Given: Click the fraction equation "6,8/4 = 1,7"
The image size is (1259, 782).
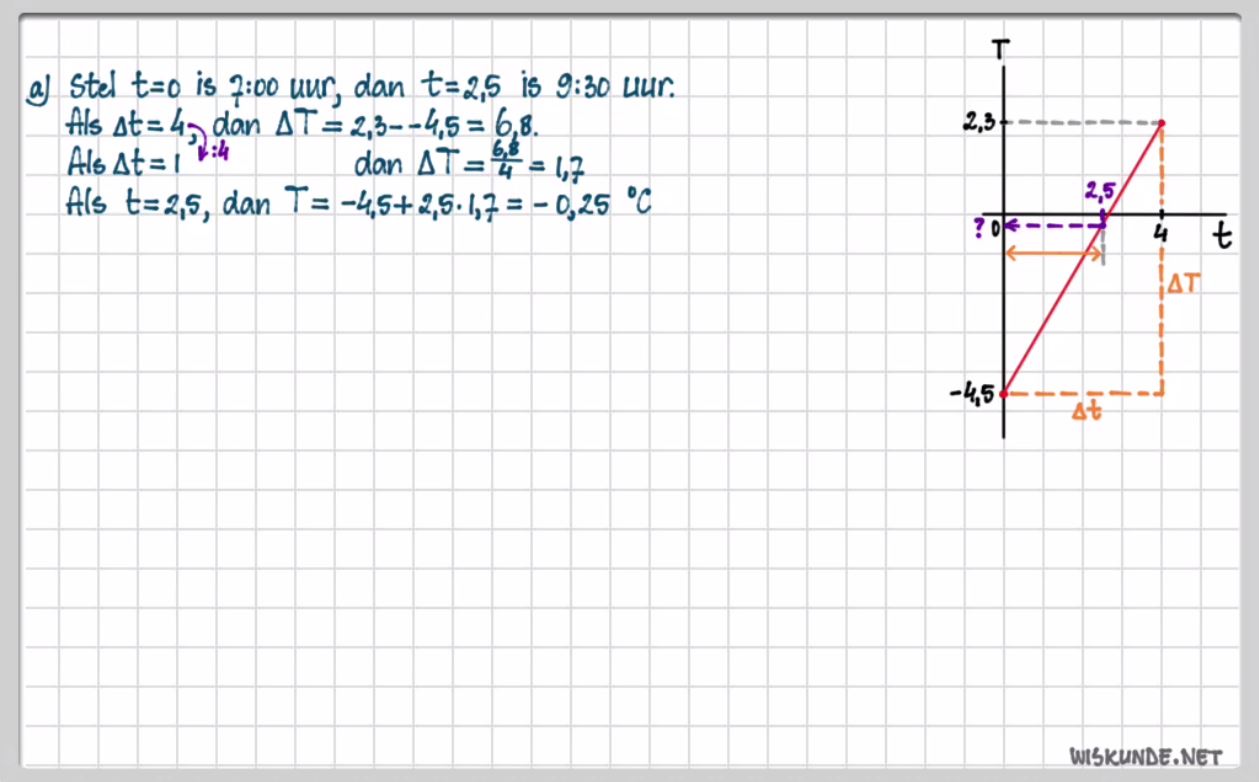Looking at the screenshot, I should [537, 160].
